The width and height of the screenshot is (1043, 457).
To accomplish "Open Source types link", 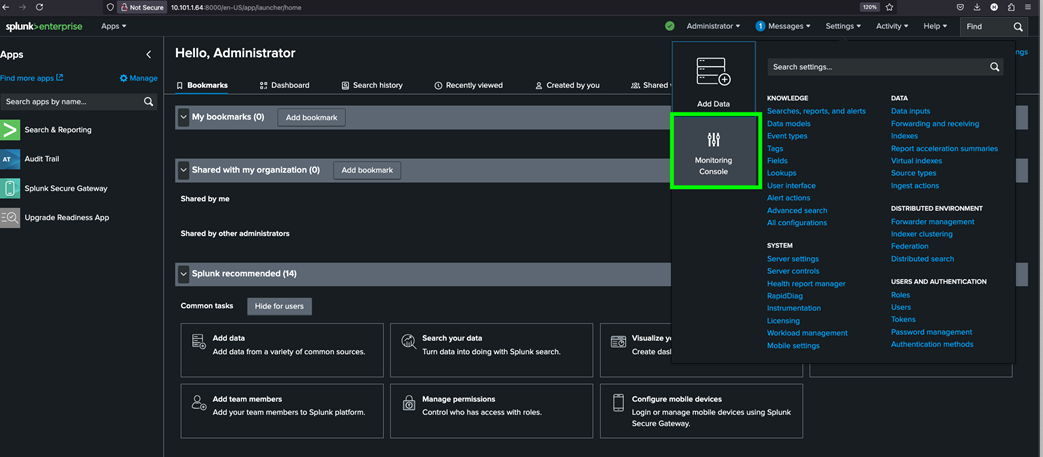I will (x=914, y=173).
